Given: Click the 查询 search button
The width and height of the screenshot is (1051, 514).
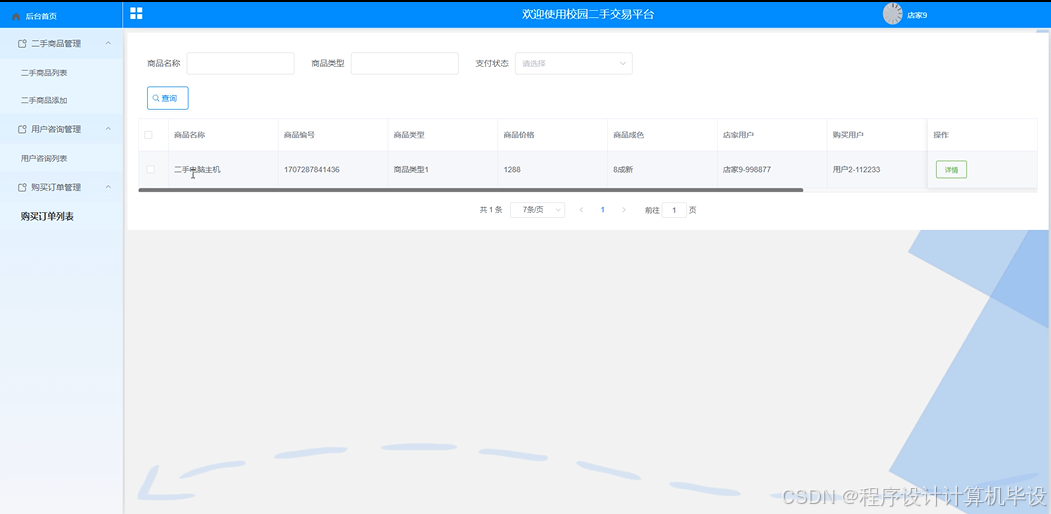Looking at the screenshot, I should pos(168,98).
